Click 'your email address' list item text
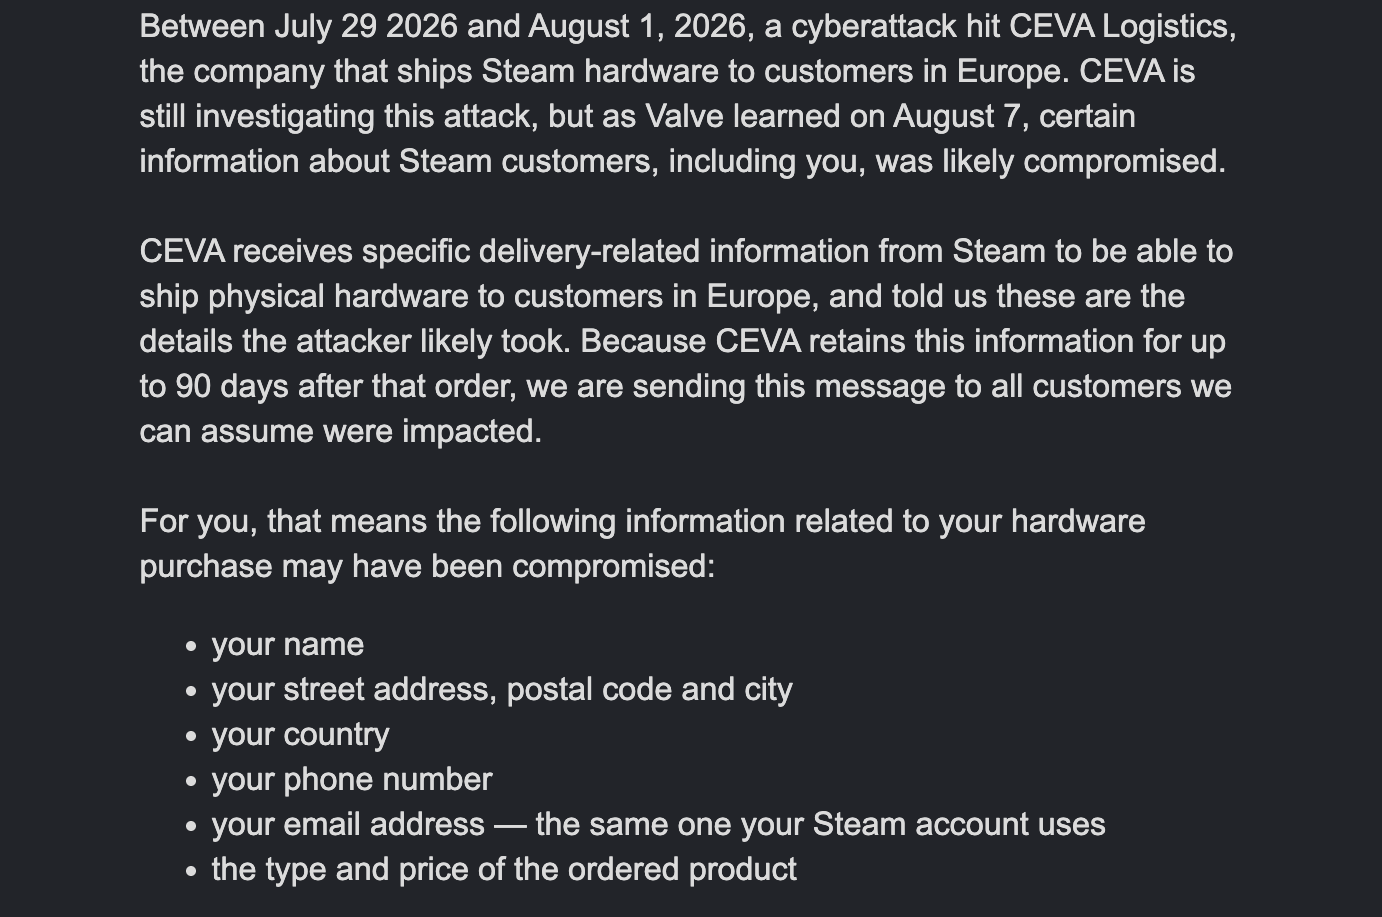 (x=348, y=825)
